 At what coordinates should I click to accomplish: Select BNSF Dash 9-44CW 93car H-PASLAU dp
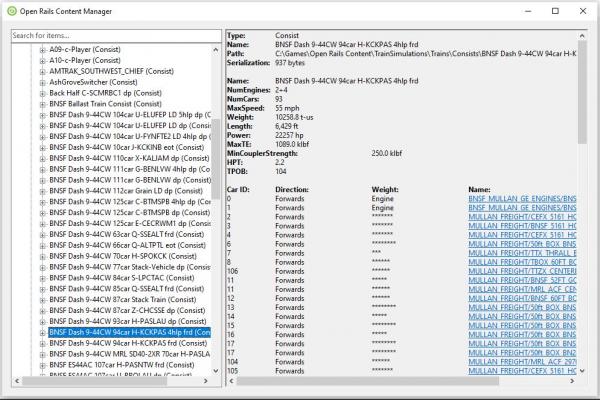128,321
